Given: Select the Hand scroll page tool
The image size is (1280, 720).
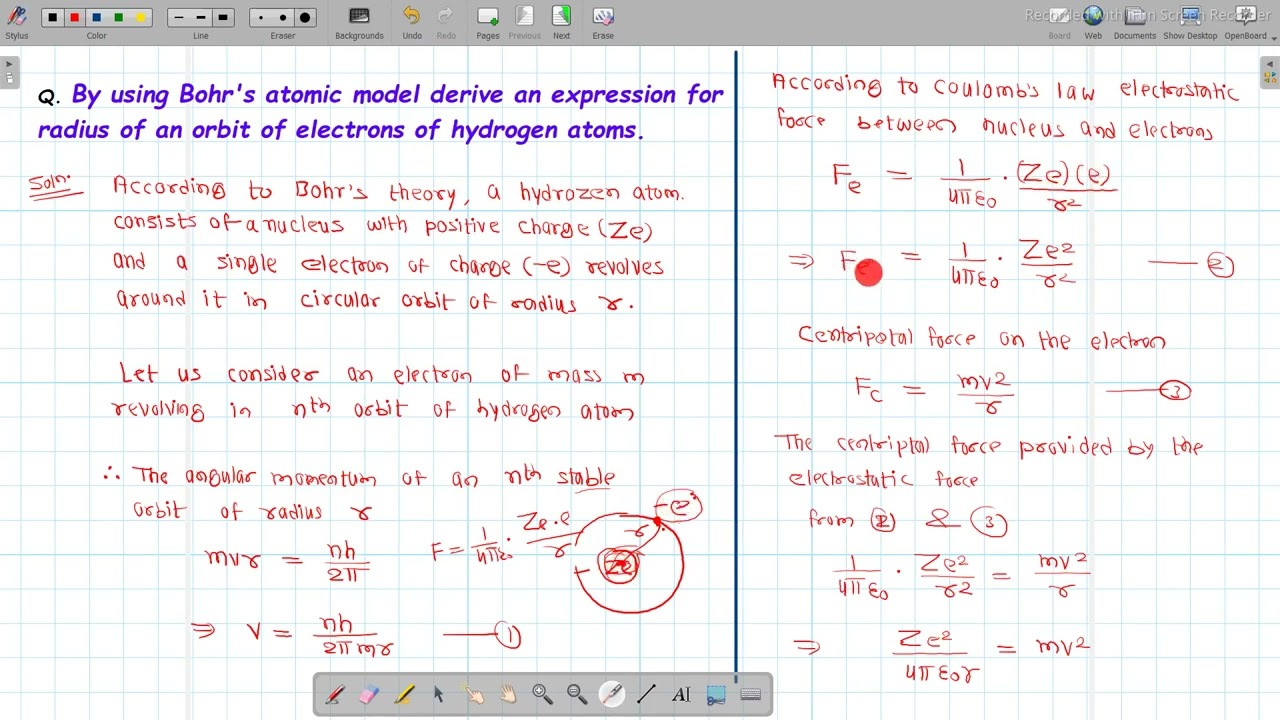Looking at the screenshot, I should pyautogui.click(x=508, y=694).
